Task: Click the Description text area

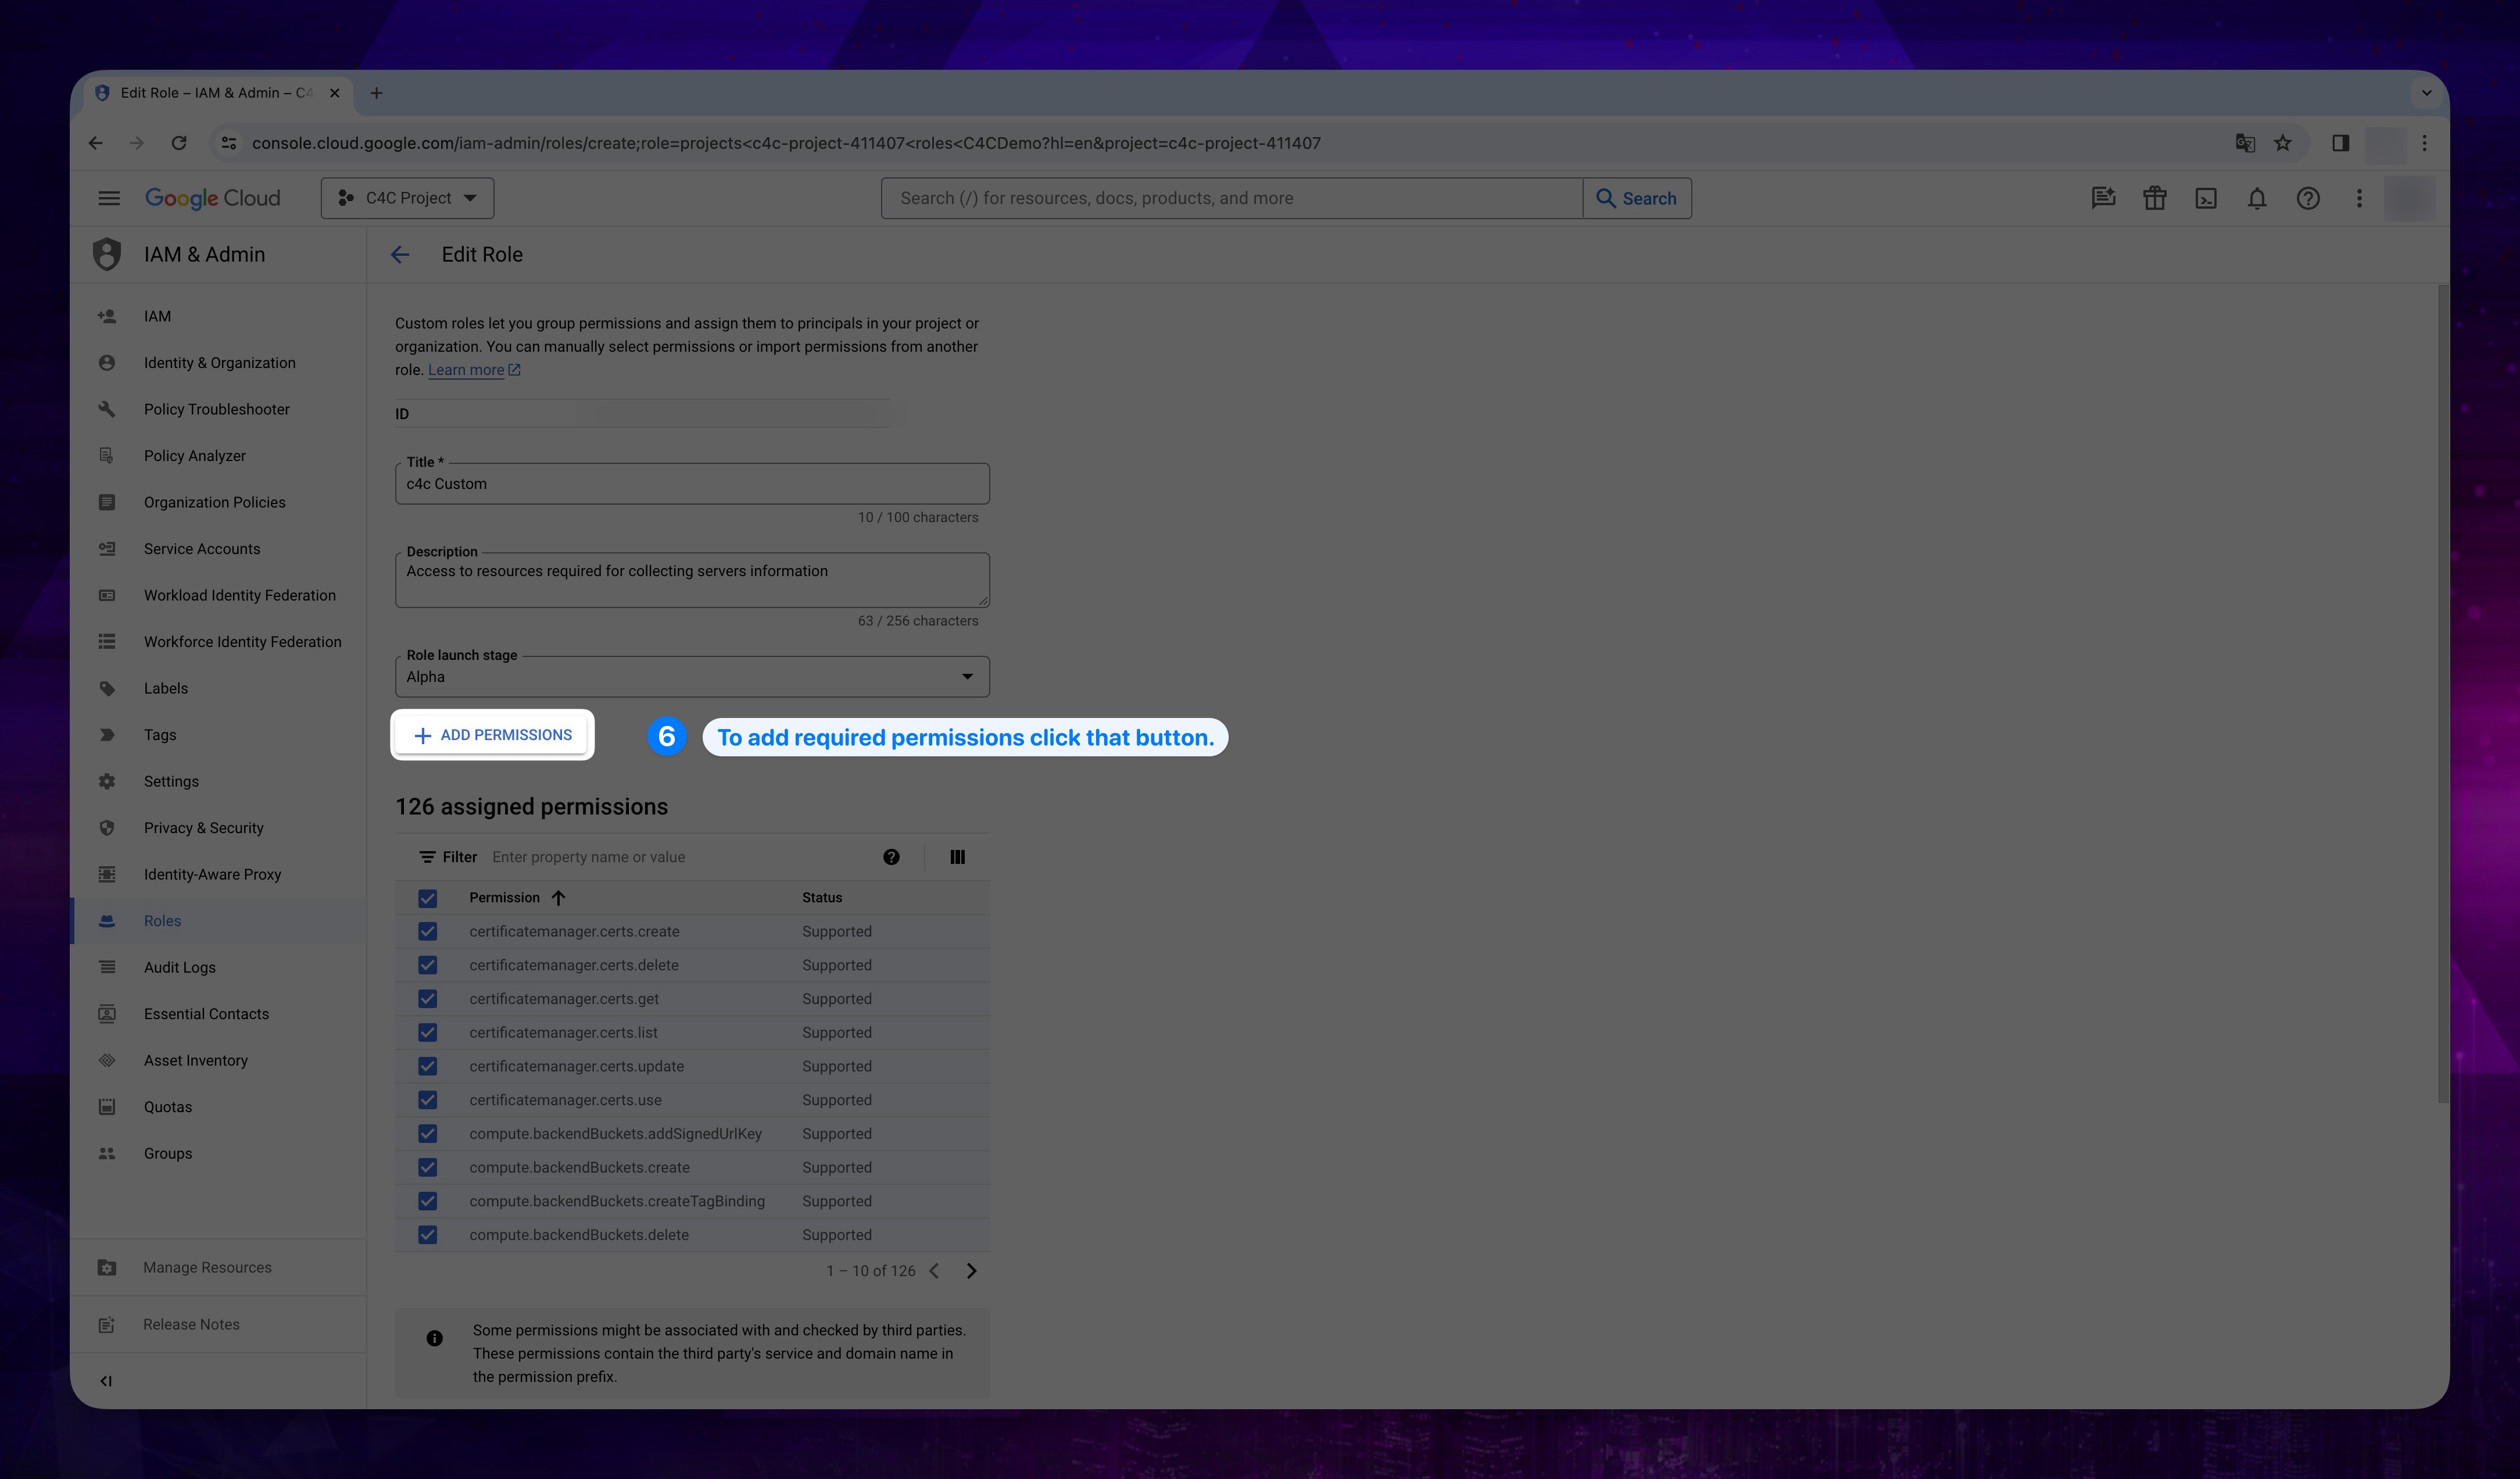Action: coord(692,580)
